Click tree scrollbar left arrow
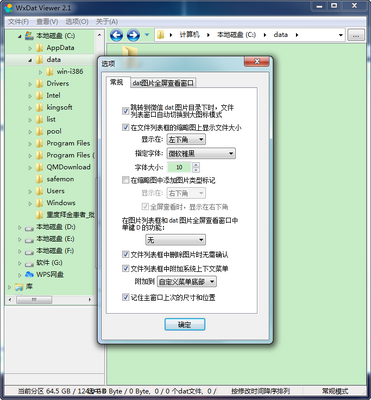 tap(10, 300)
